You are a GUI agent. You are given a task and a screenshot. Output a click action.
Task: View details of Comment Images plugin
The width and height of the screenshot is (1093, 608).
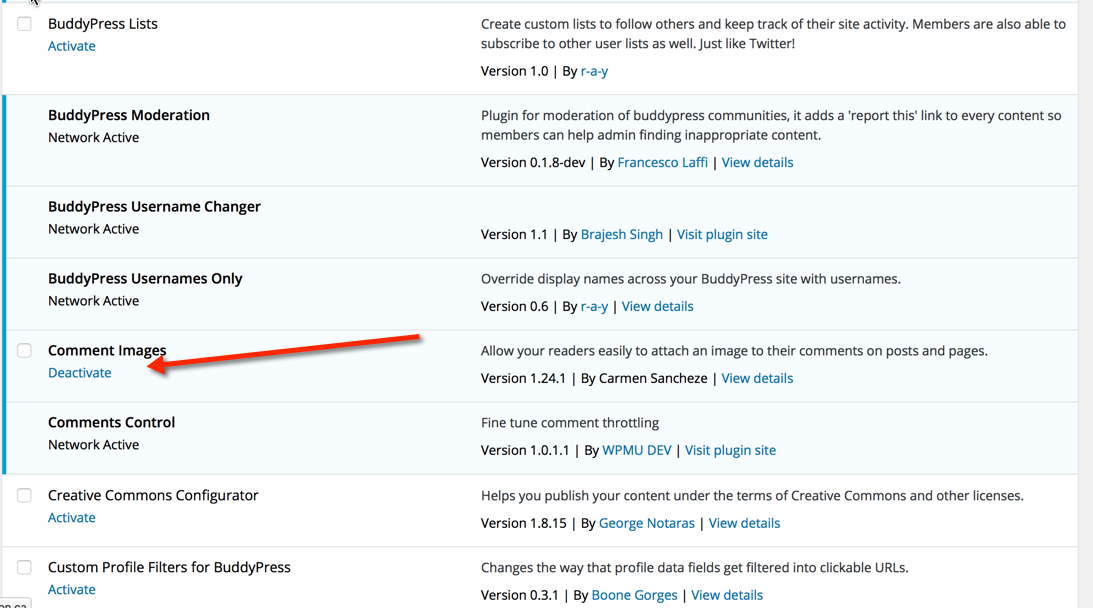click(x=757, y=378)
